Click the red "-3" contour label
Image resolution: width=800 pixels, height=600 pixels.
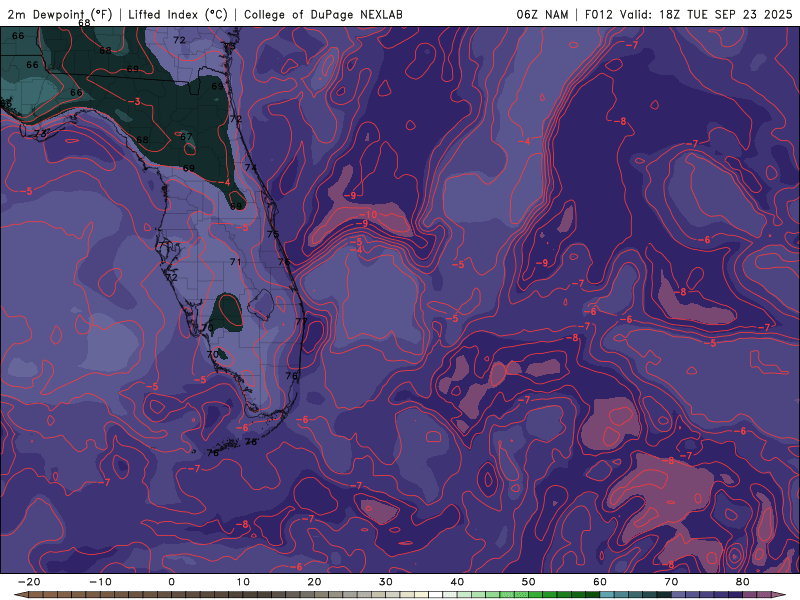click(x=135, y=102)
